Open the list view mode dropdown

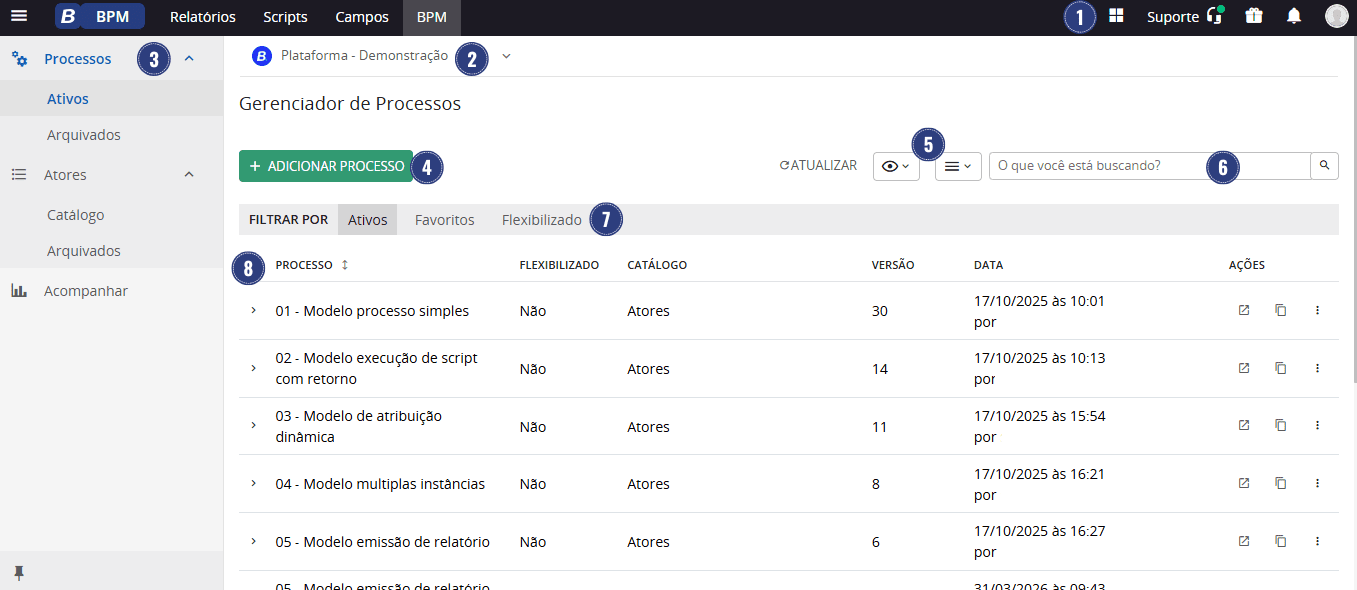(958, 166)
